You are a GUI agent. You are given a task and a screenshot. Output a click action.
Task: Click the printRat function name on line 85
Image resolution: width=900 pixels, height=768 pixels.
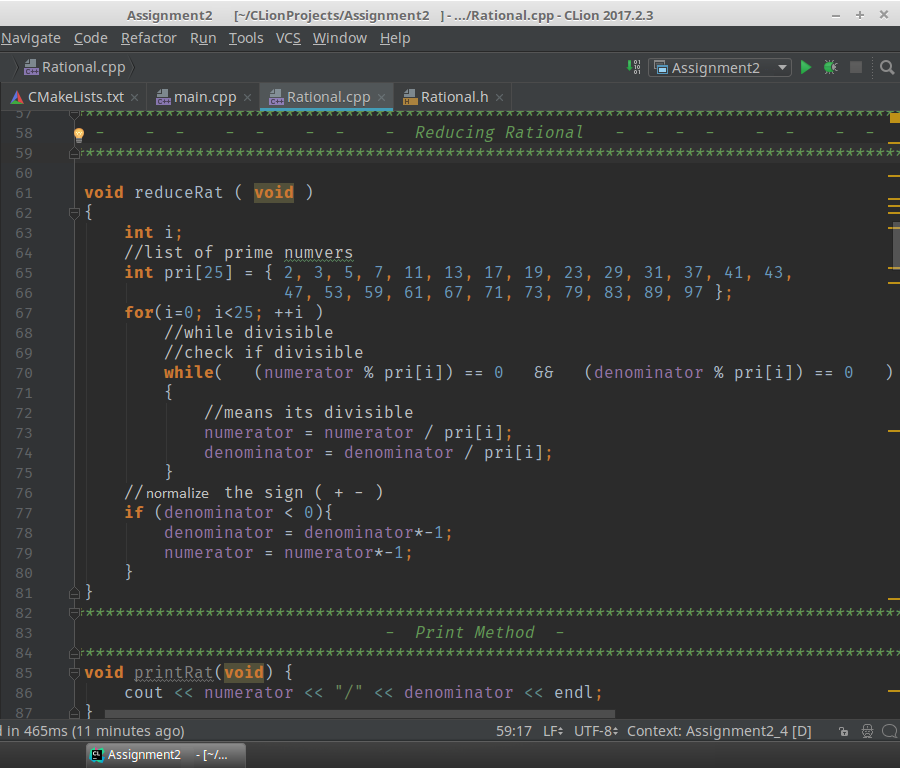[174, 673]
